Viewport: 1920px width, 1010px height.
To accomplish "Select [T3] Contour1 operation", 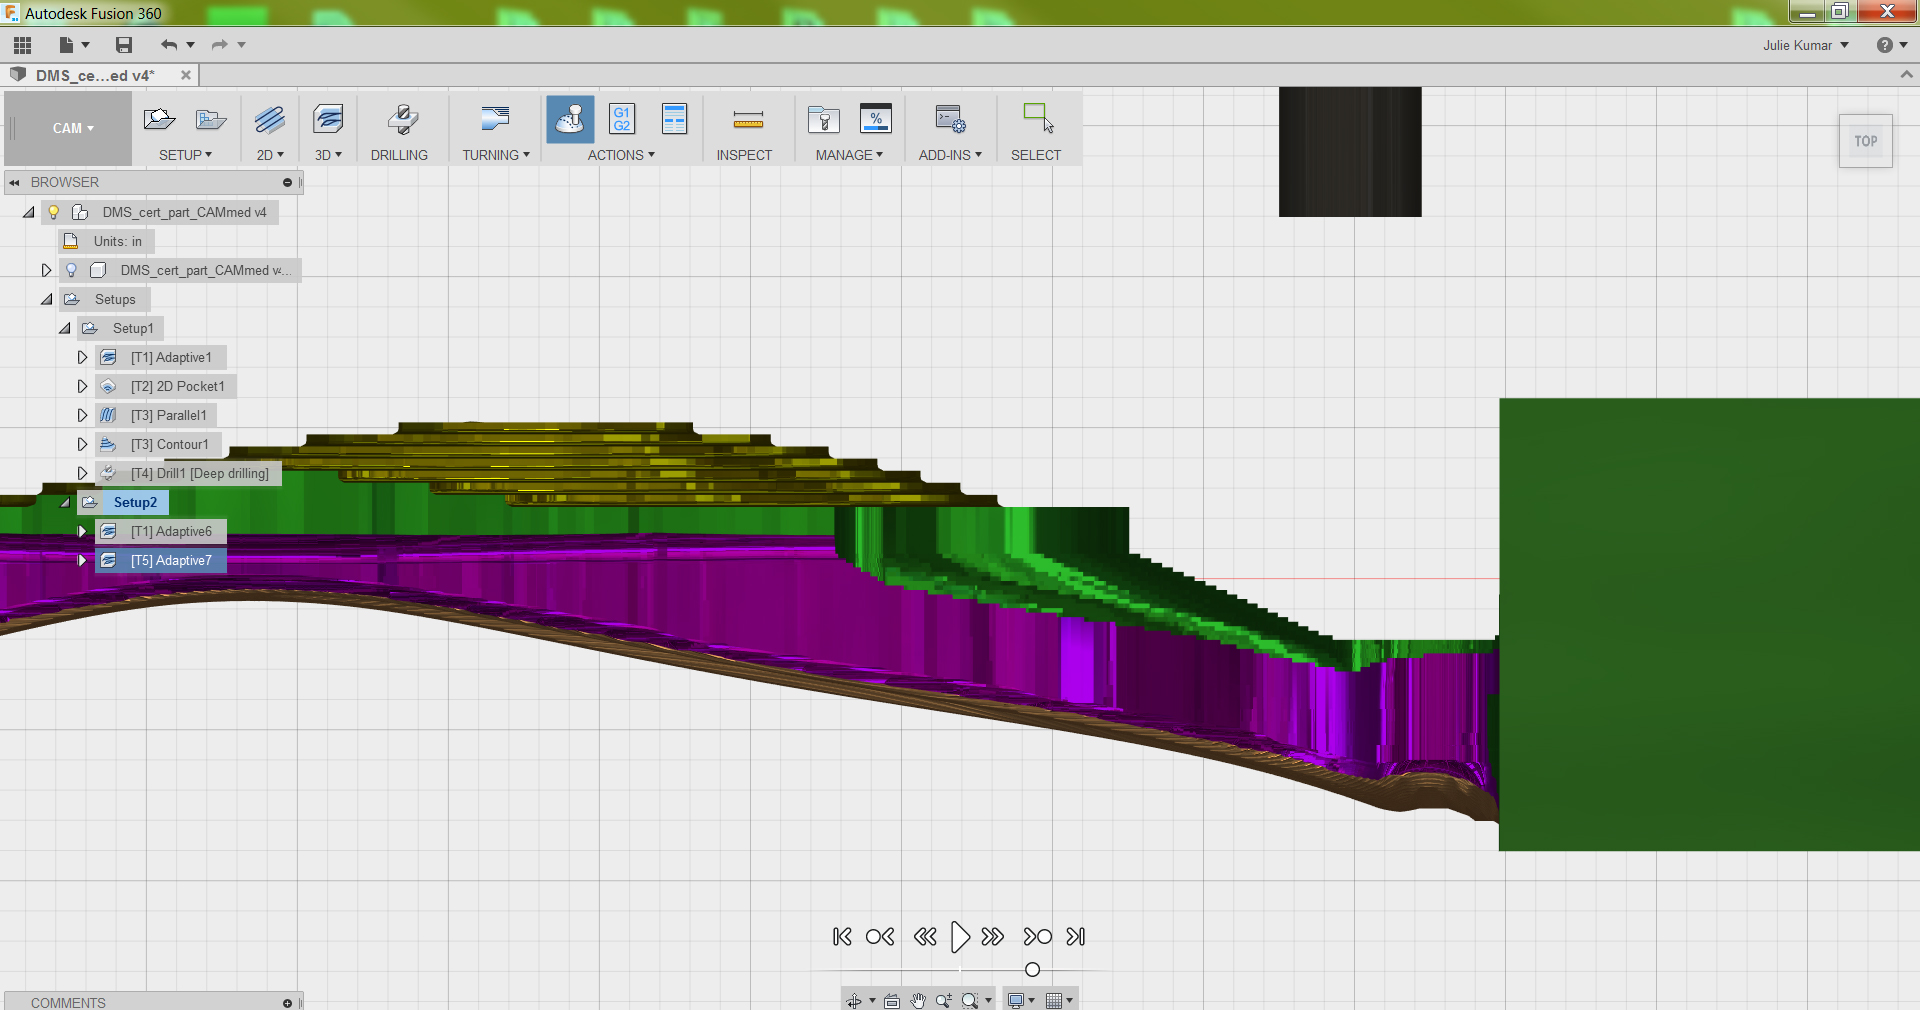I will click(x=169, y=444).
